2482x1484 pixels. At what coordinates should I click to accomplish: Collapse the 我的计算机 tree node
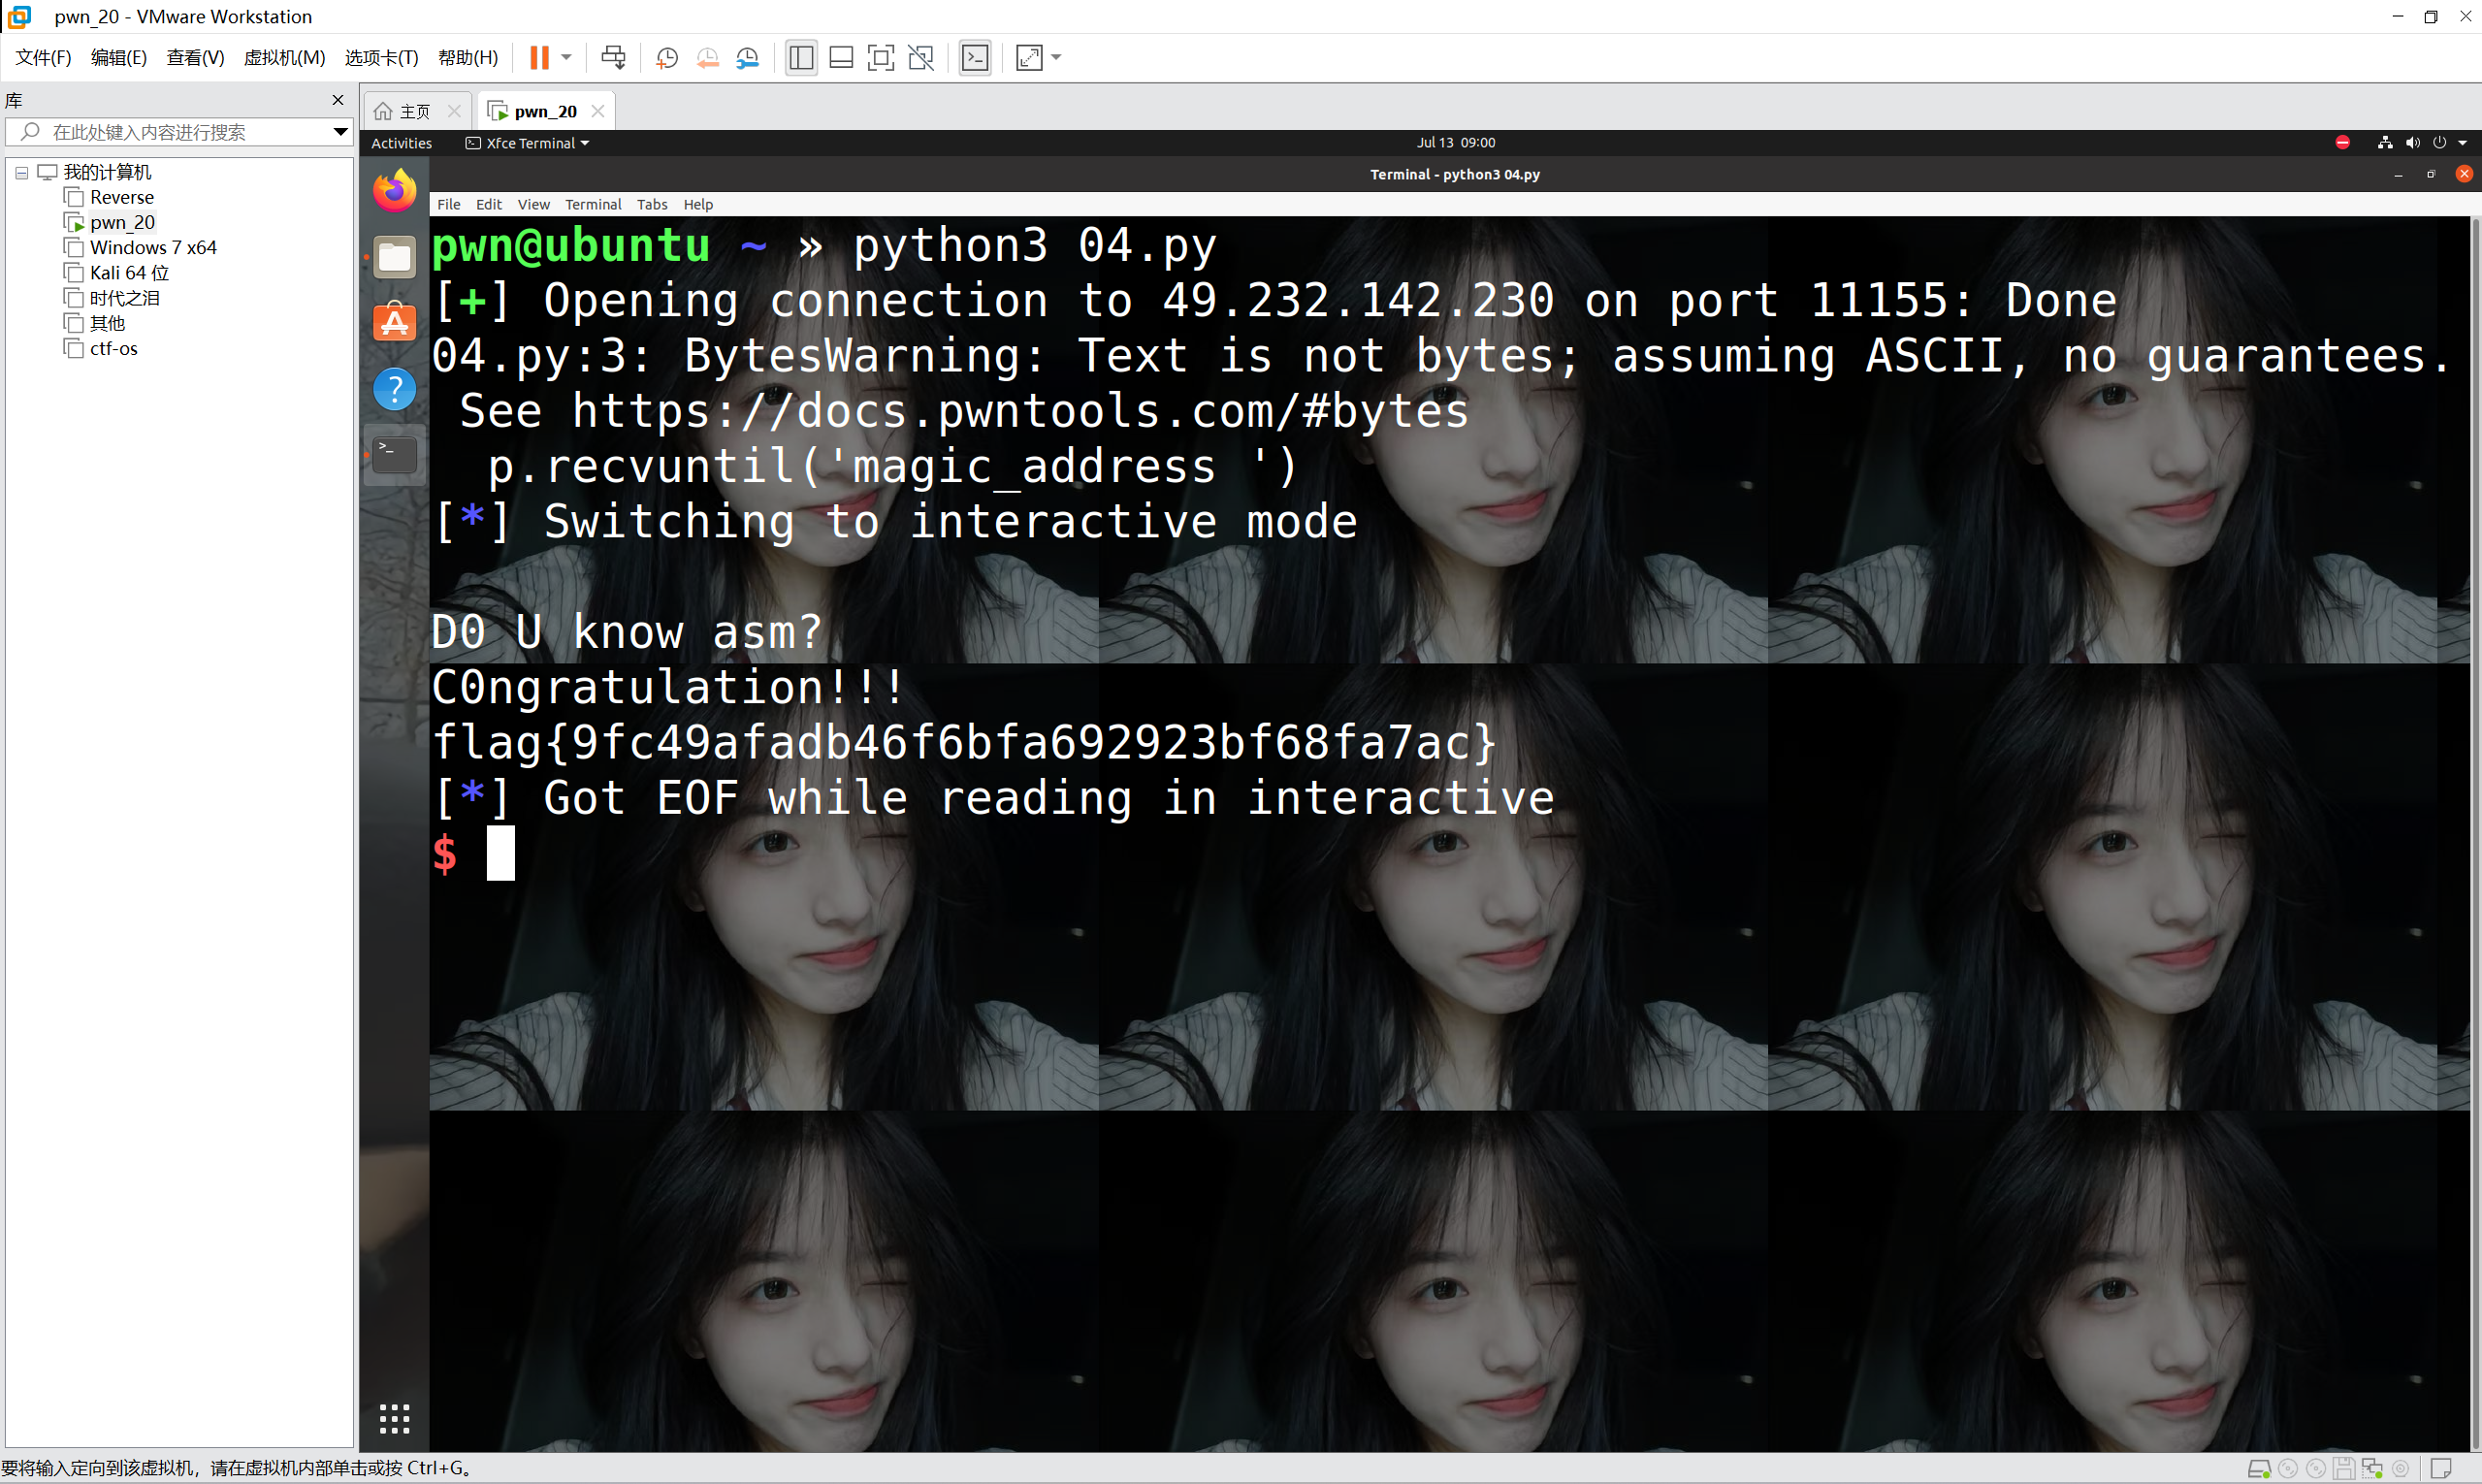pyautogui.click(x=21, y=173)
